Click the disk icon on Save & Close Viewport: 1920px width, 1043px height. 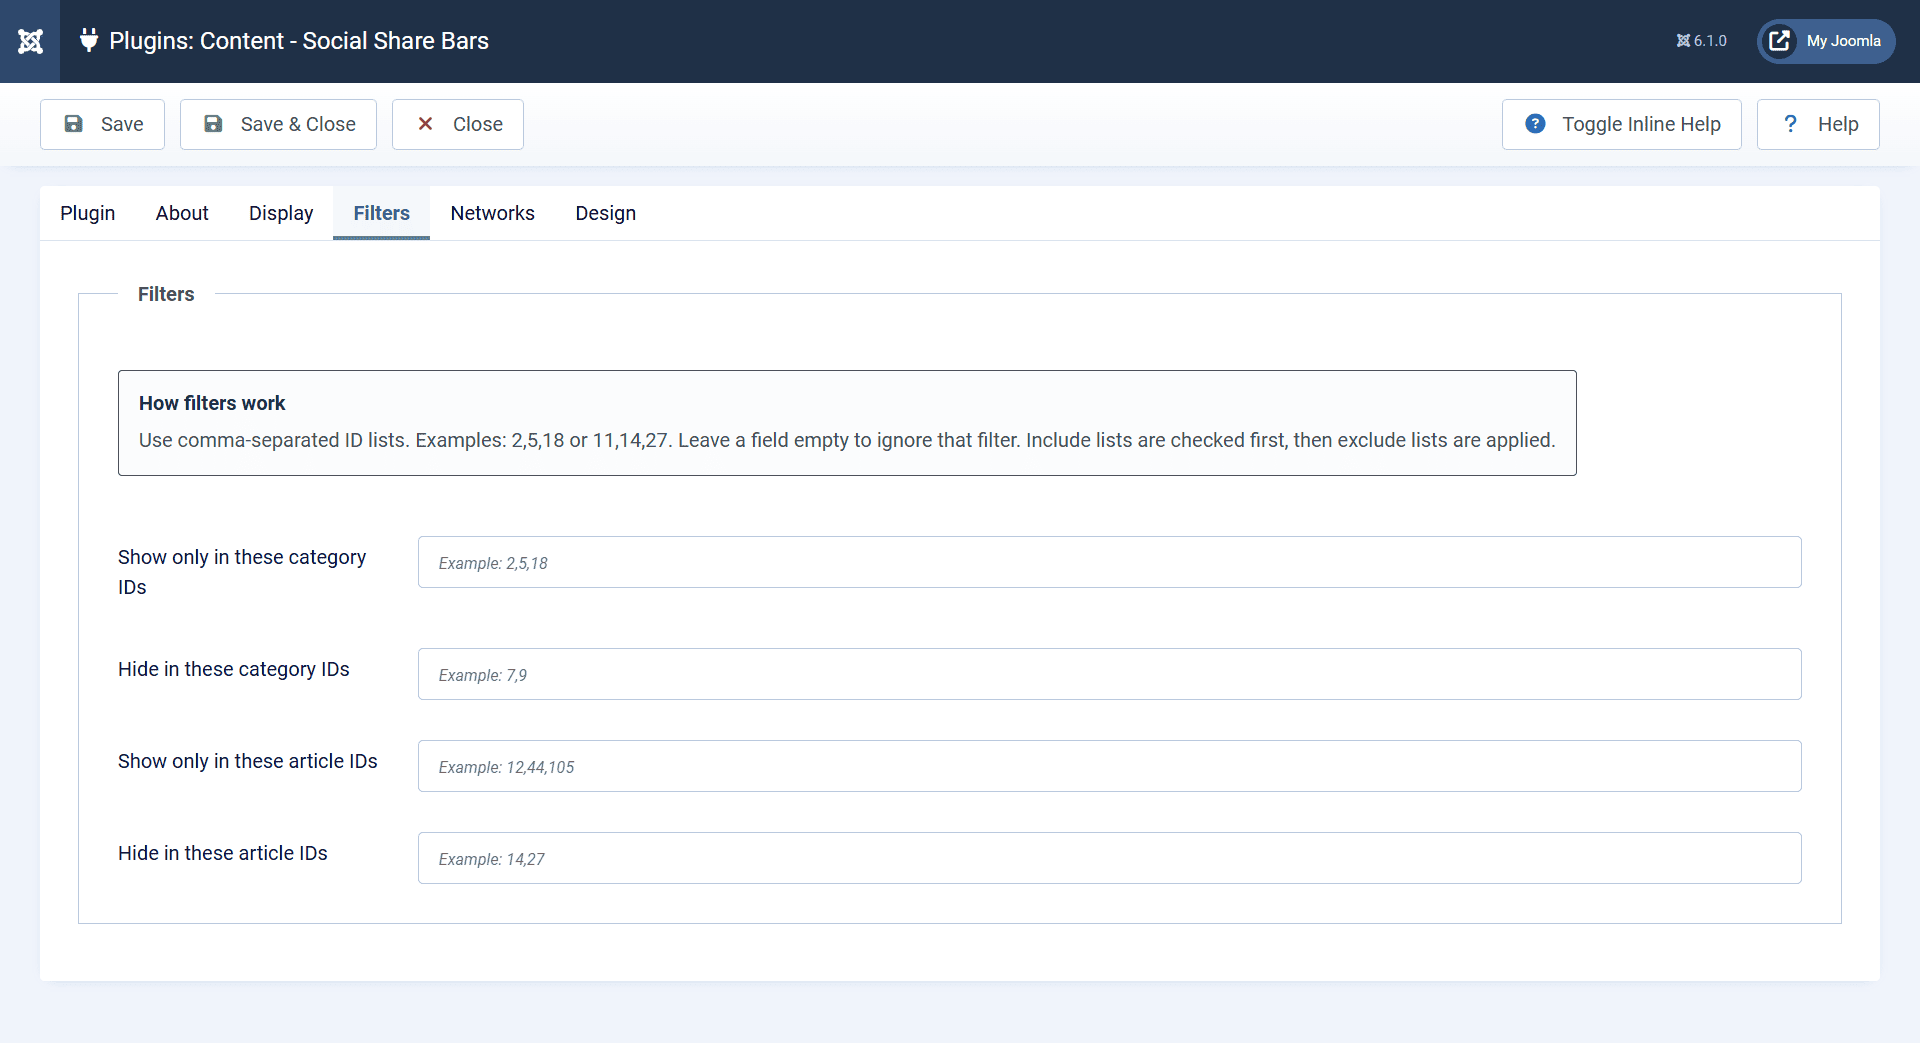[213, 124]
